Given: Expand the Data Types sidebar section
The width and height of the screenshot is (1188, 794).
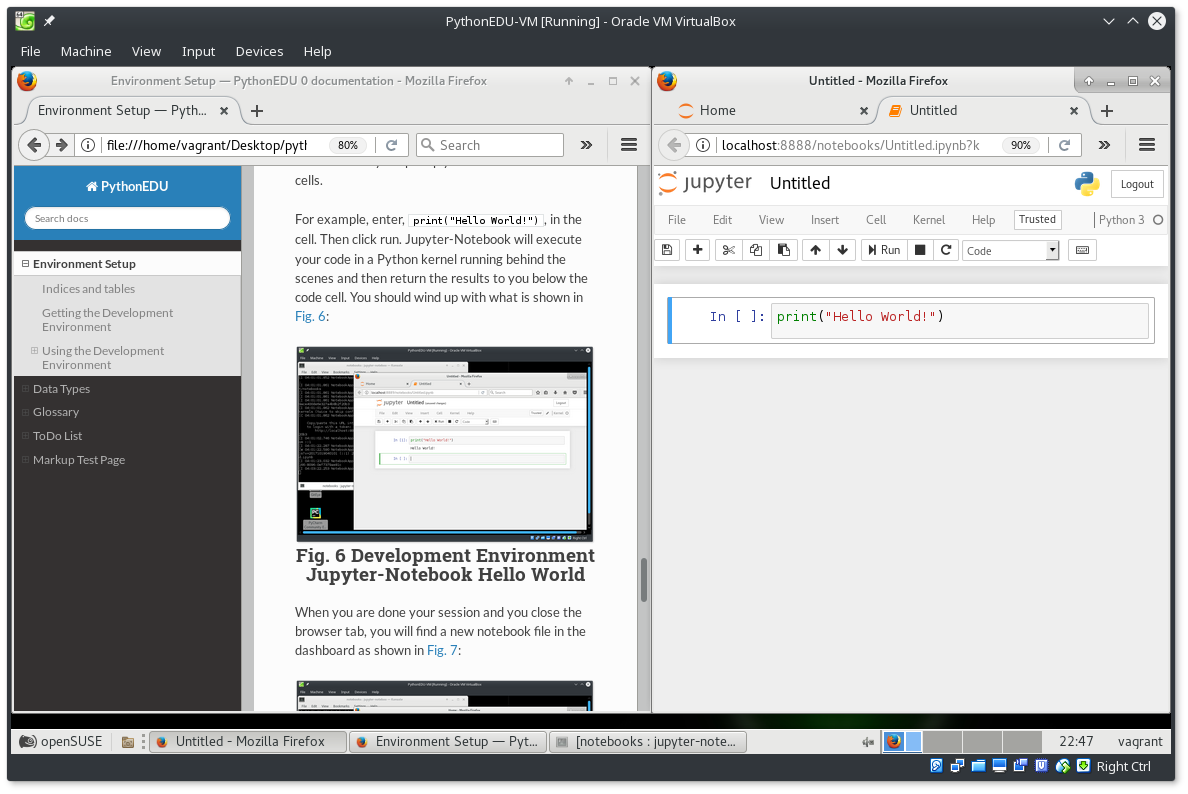Looking at the screenshot, I should pyautogui.click(x=25, y=389).
